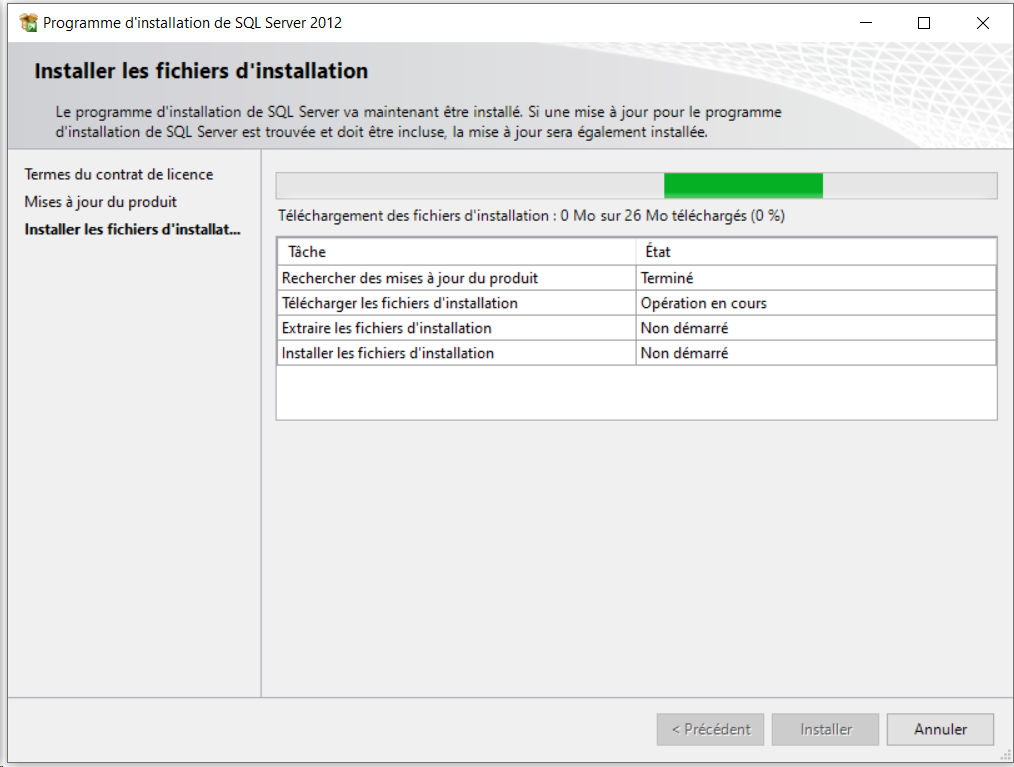Click the green download progress bar
The height and width of the screenshot is (767, 1014).
point(636,186)
